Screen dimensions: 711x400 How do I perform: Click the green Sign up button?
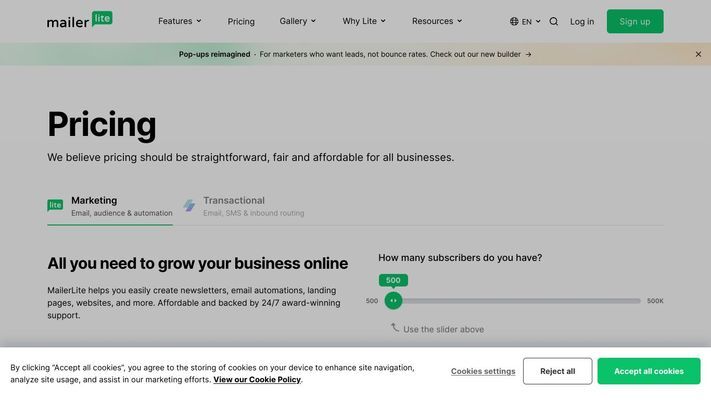[x=635, y=21]
